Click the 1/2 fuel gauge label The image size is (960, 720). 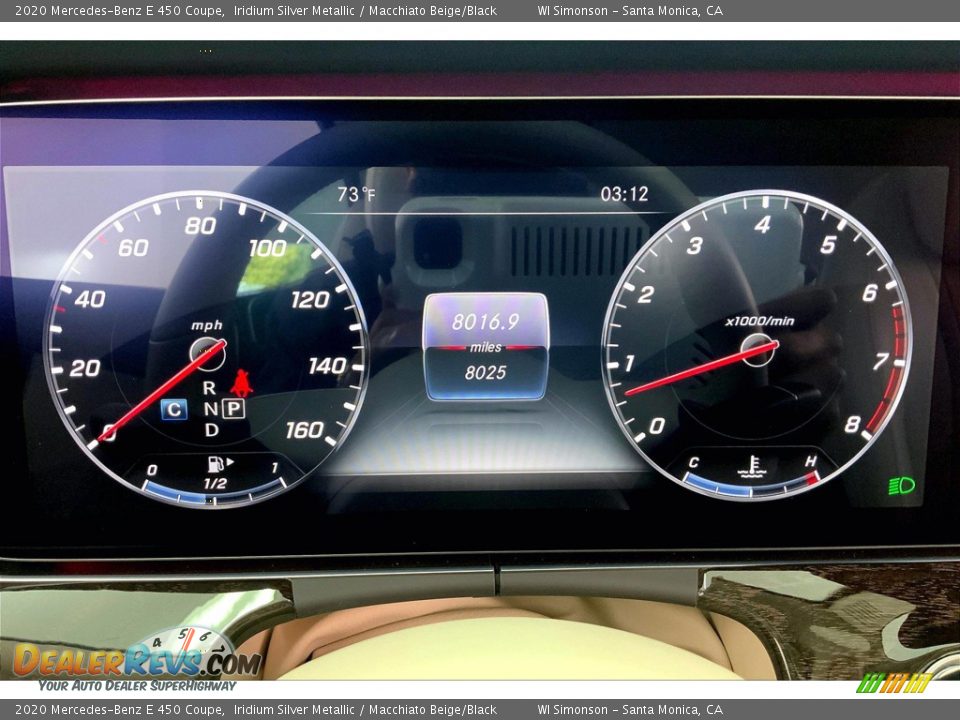coord(215,483)
